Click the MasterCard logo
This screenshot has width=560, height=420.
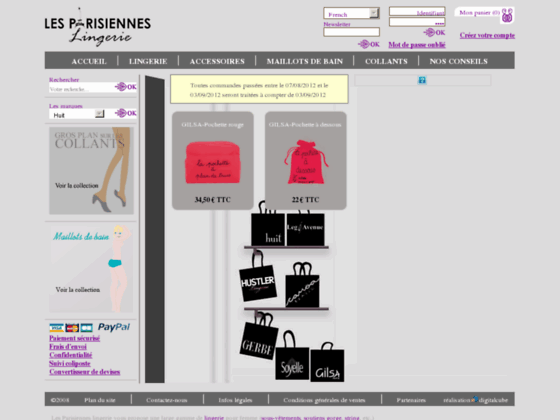click(x=72, y=328)
